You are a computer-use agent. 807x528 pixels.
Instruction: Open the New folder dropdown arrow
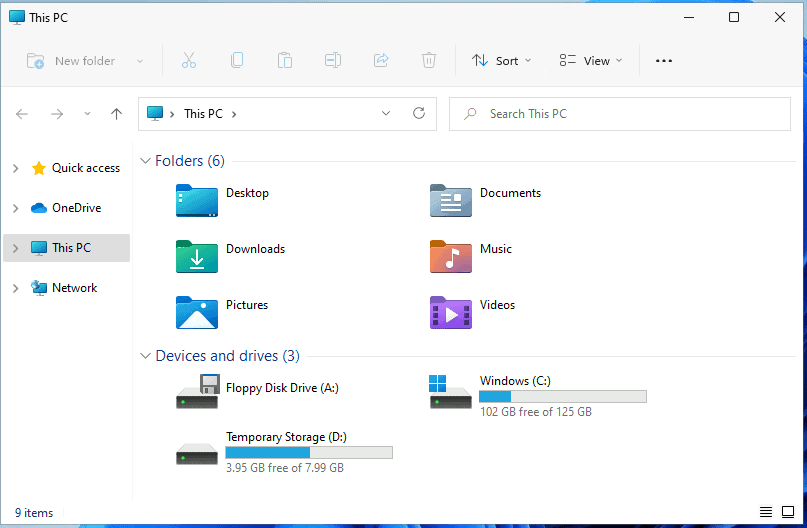click(x=140, y=61)
